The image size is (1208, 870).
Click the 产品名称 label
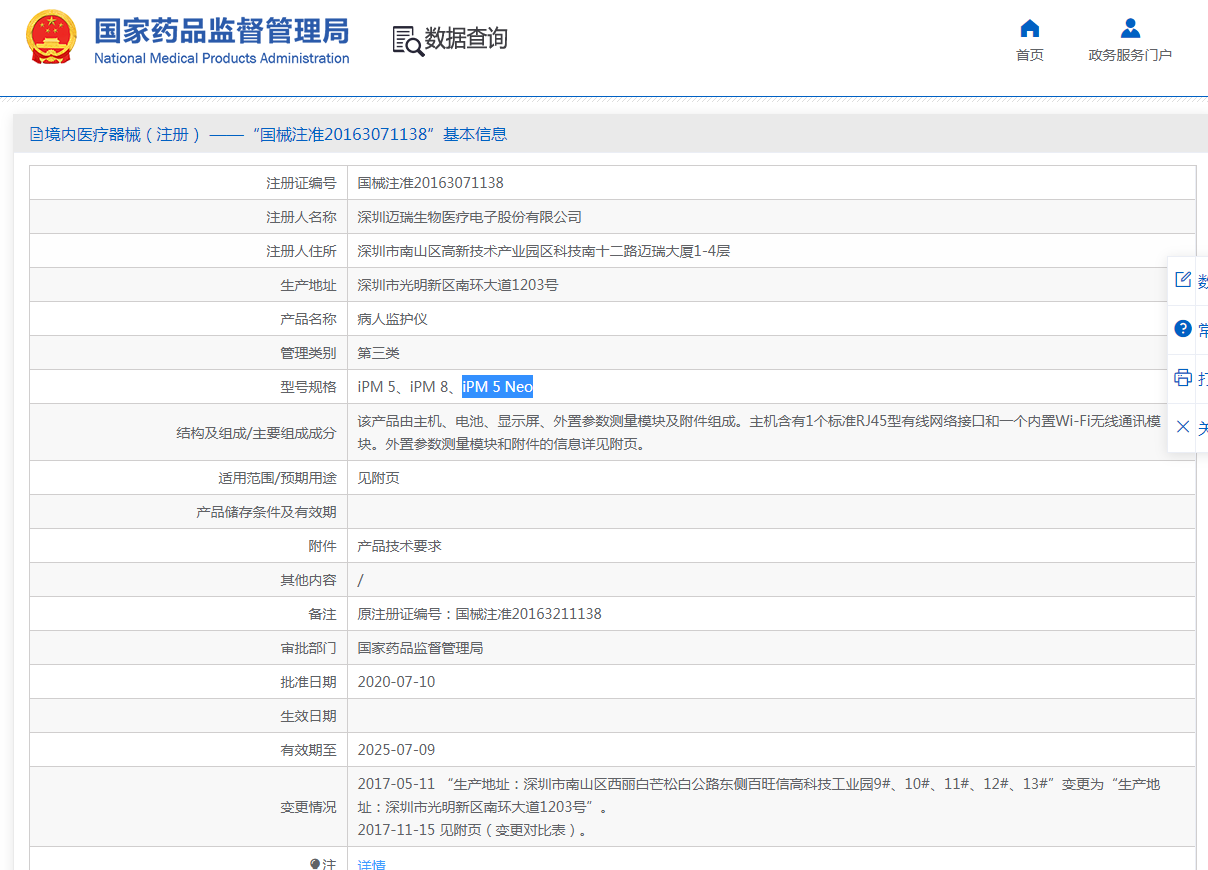308,319
